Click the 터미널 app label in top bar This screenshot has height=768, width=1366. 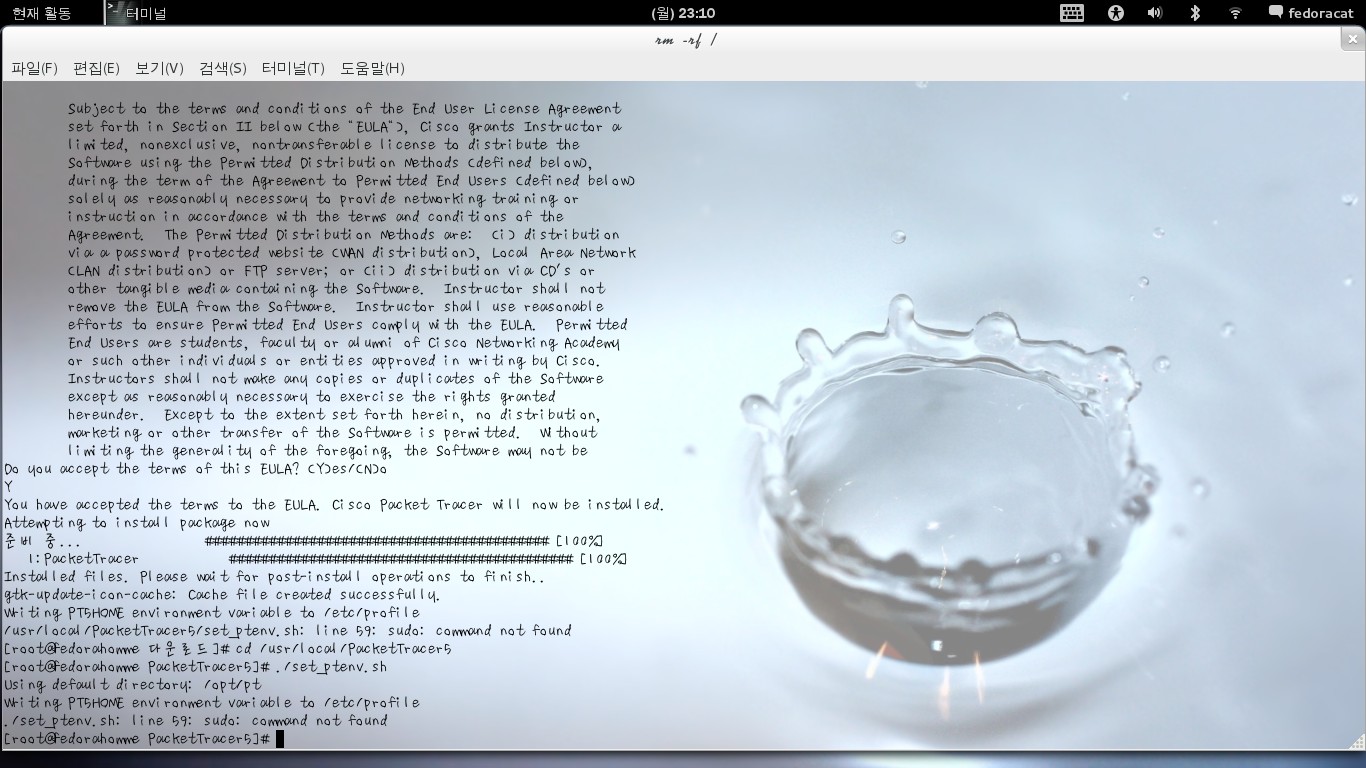[146, 13]
